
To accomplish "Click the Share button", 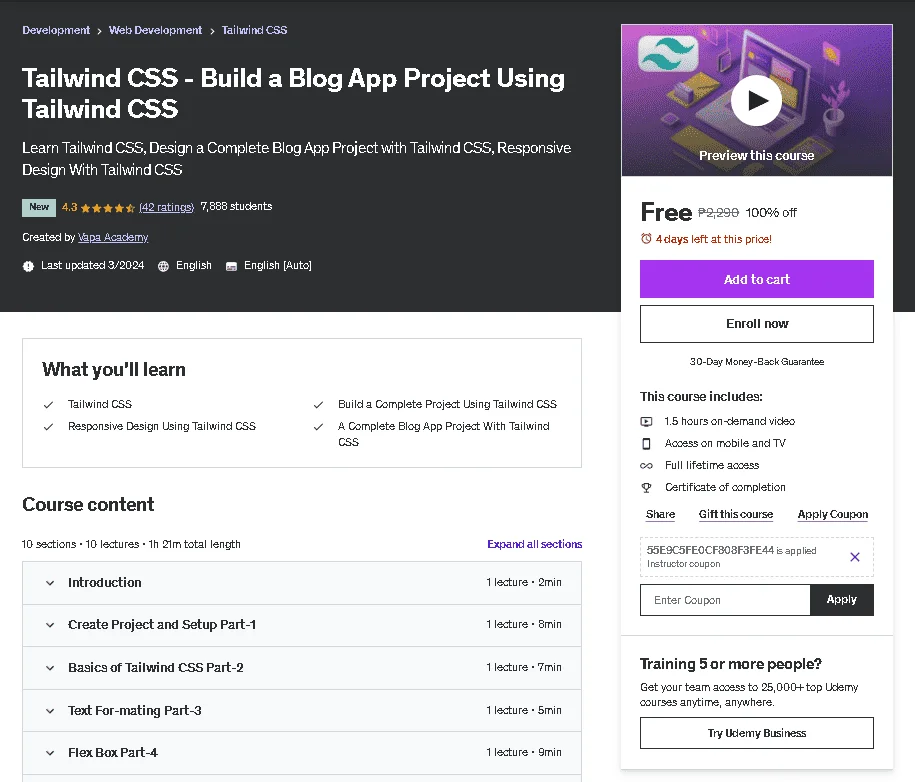I will 661,514.
